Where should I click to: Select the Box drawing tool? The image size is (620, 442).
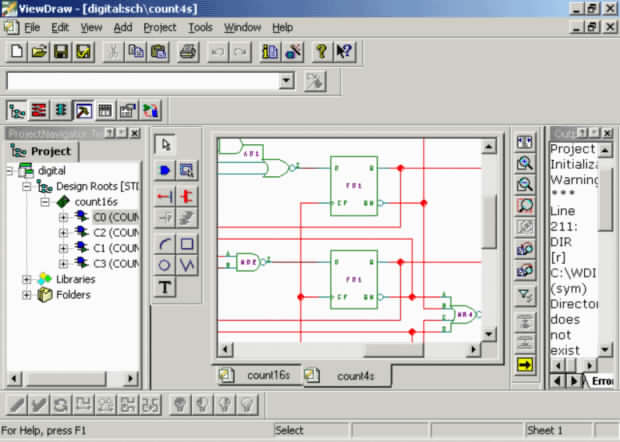tap(187, 244)
